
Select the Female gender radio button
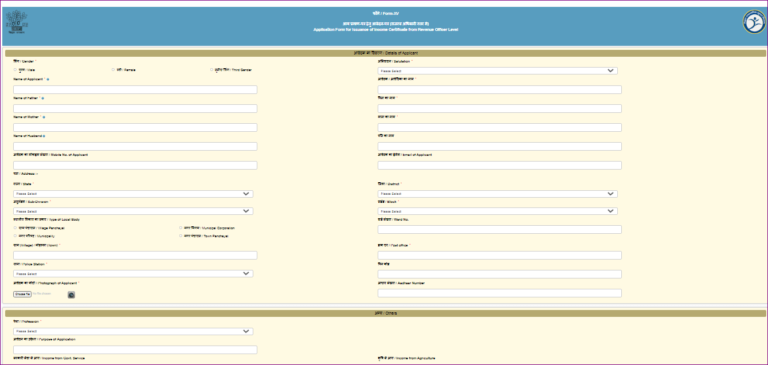(x=113, y=70)
